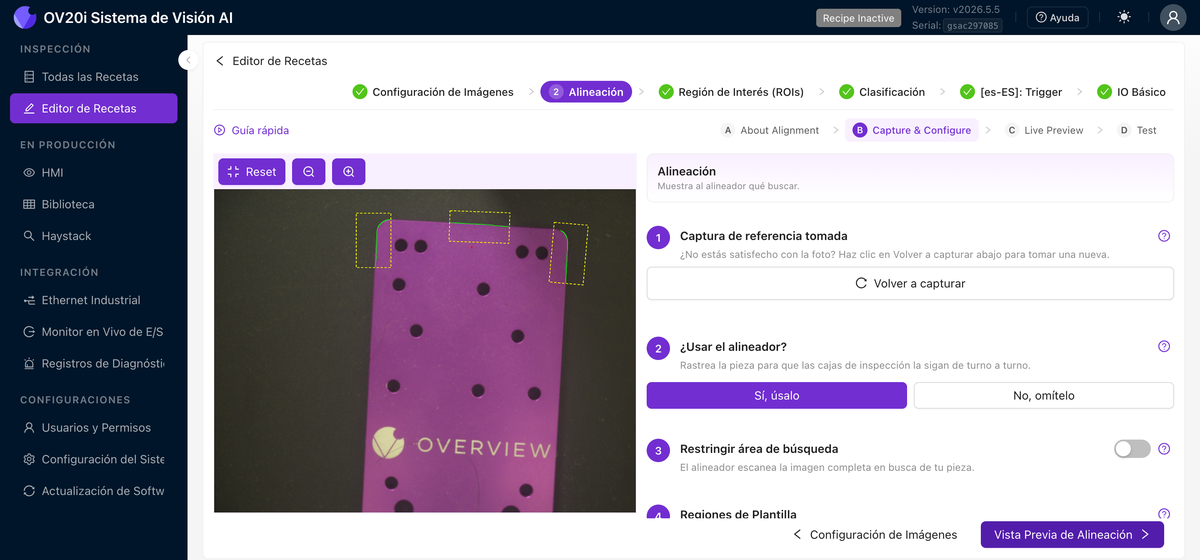
Task: Open the user profile avatar
Action: click(1173, 17)
